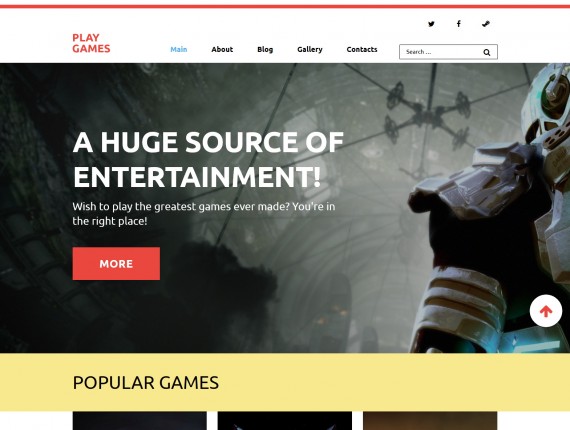Open the About page
This screenshot has height=430, width=570.
[222, 49]
